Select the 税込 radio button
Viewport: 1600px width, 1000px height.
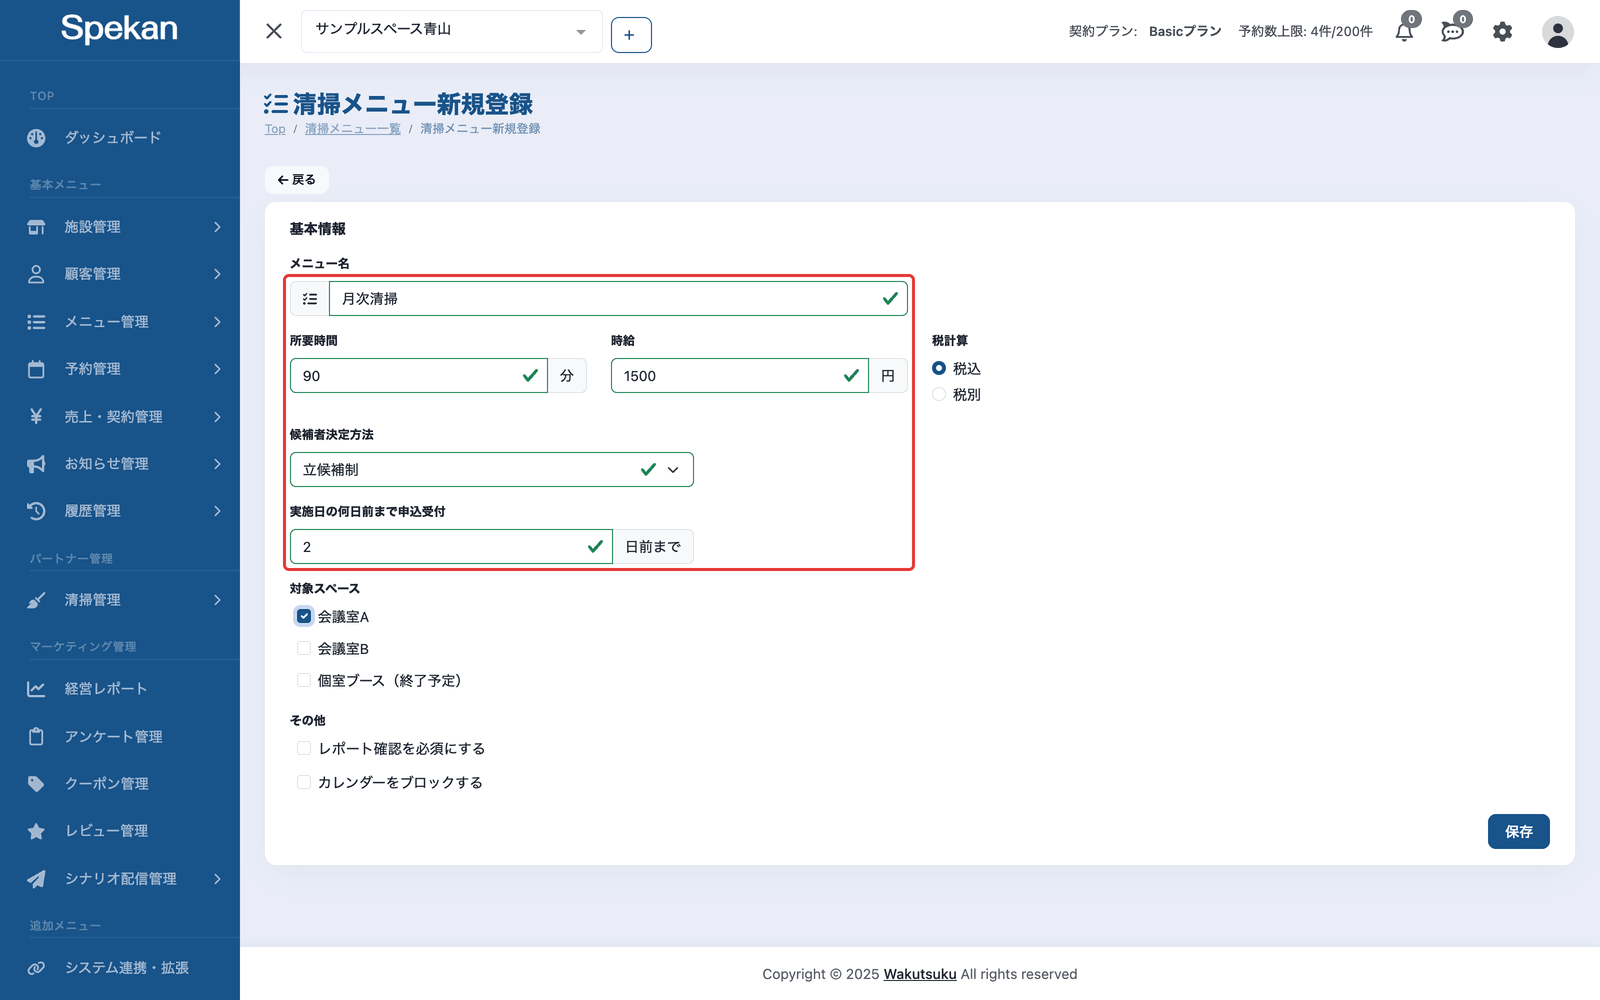[939, 368]
